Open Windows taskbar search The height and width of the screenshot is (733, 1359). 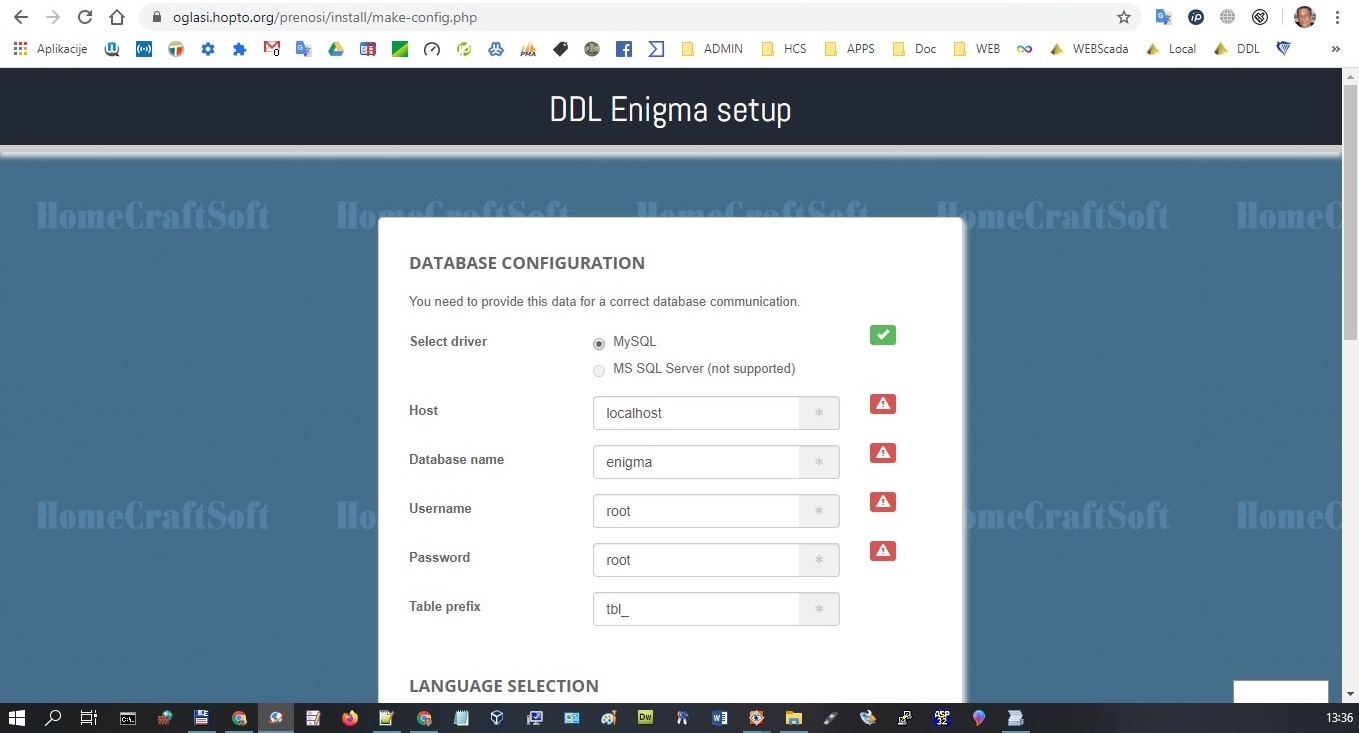pos(54,718)
